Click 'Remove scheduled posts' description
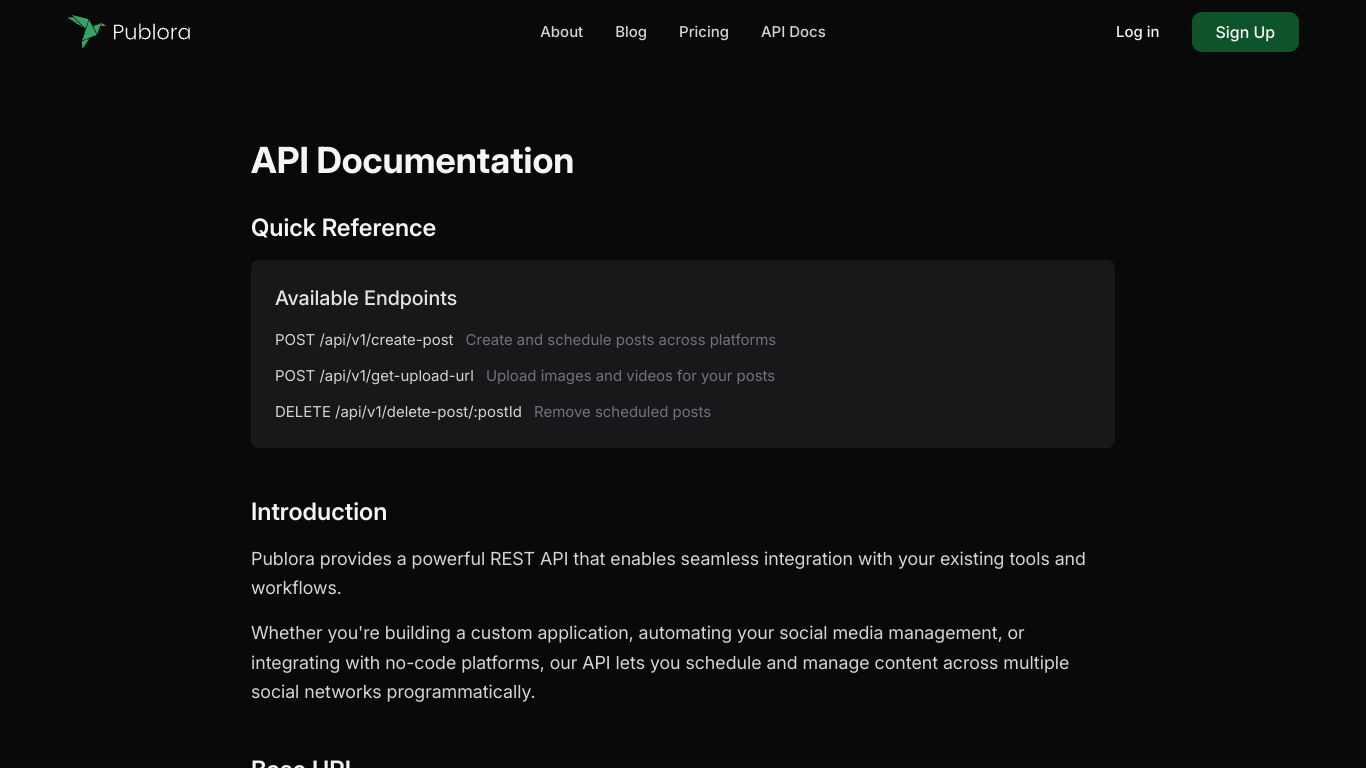Screen dimensions: 1366x768 coord(622,412)
